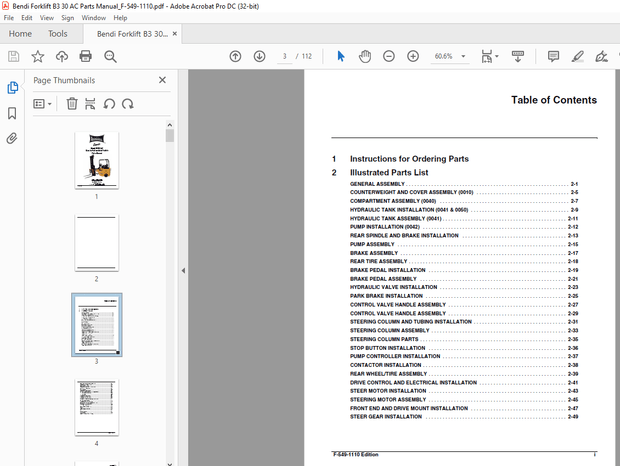
Task: Switch to the Home tab
Action: (x=20, y=34)
